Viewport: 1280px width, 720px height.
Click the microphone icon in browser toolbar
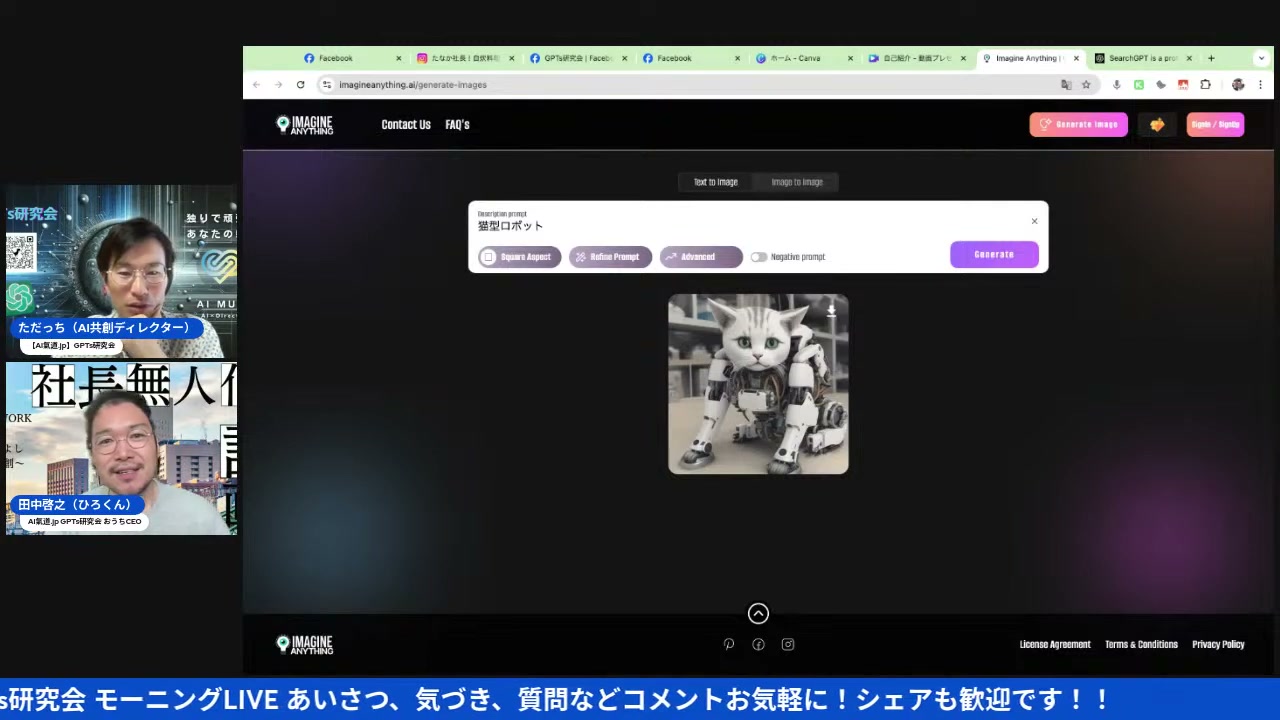[1117, 85]
